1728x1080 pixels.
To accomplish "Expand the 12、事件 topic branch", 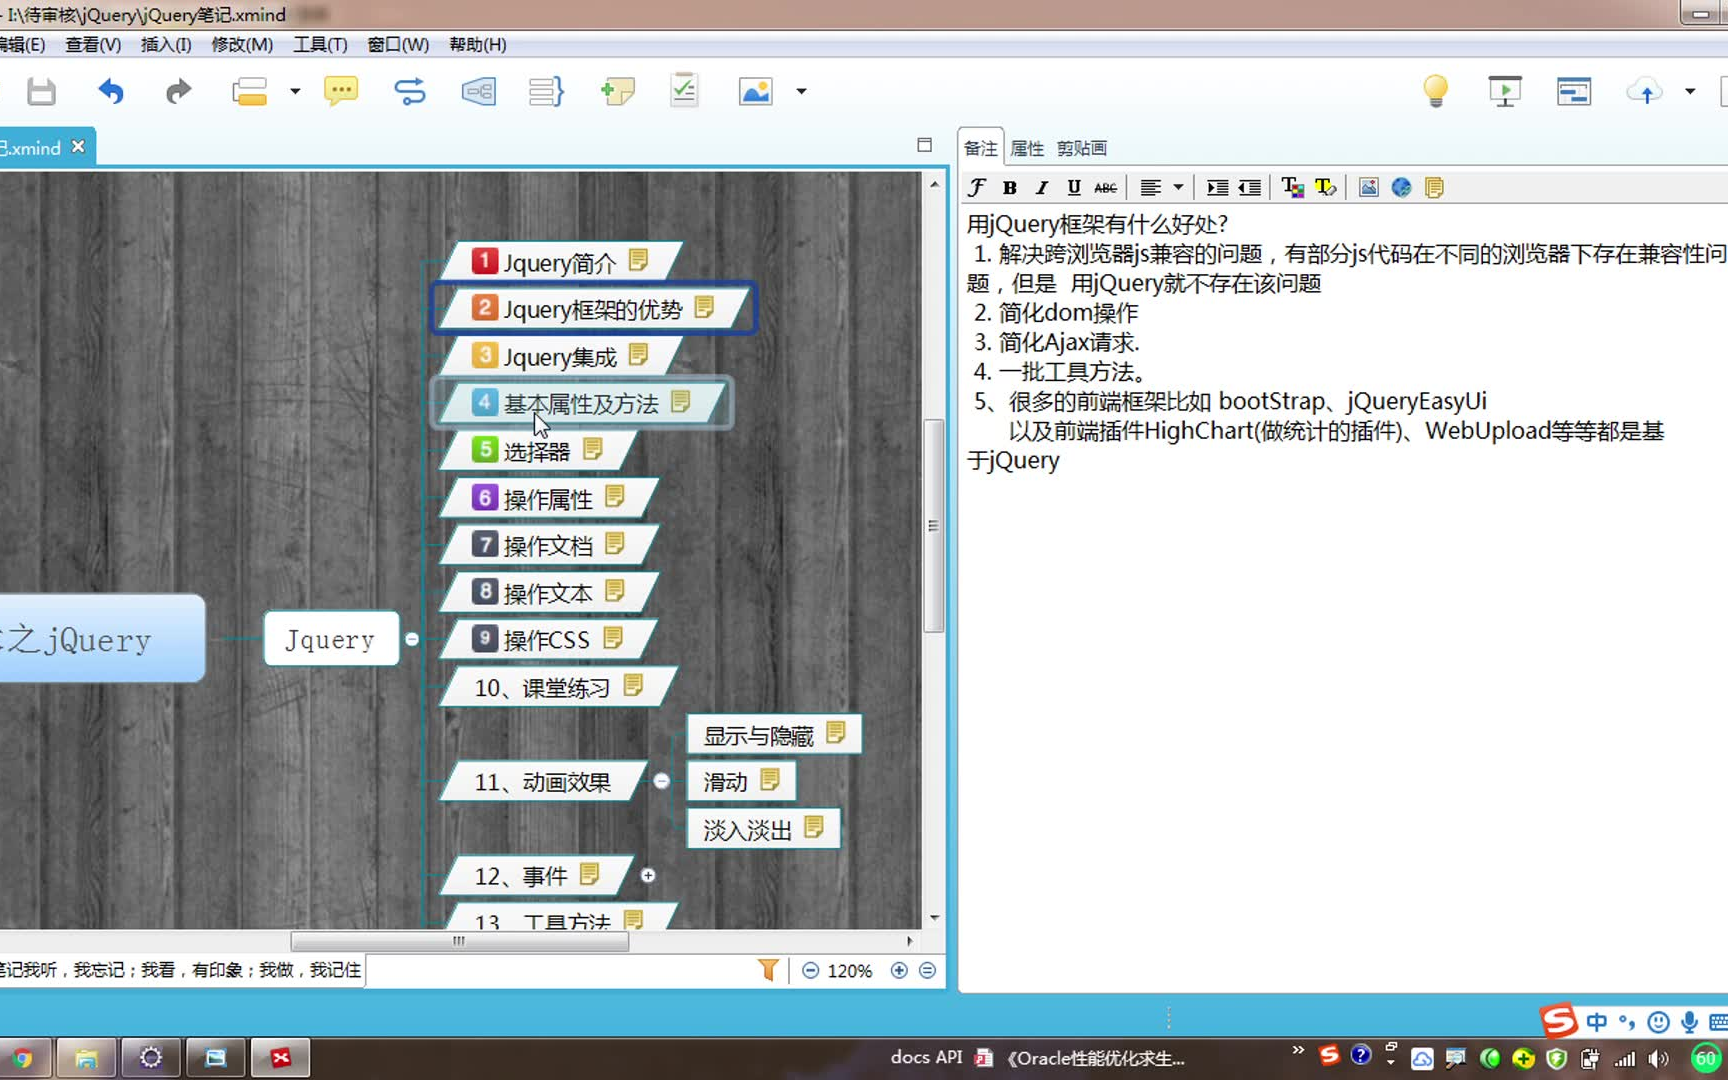I will pyautogui.click(x=648, y=875).
